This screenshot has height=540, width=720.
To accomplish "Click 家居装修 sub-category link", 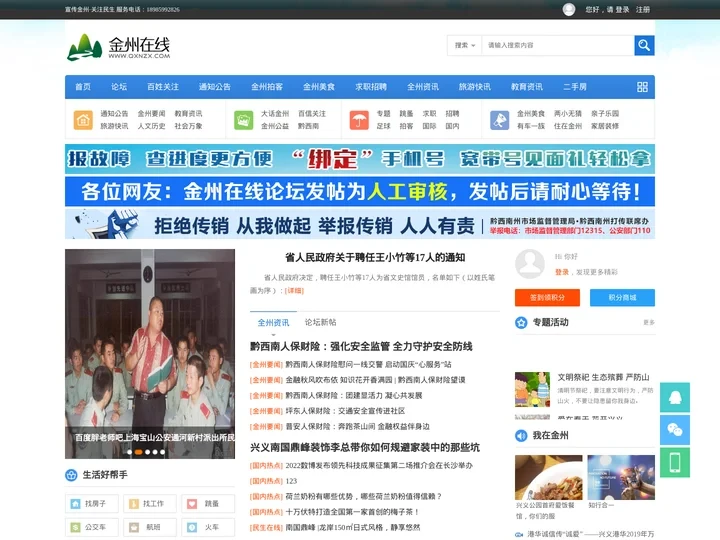I will 605,126.
